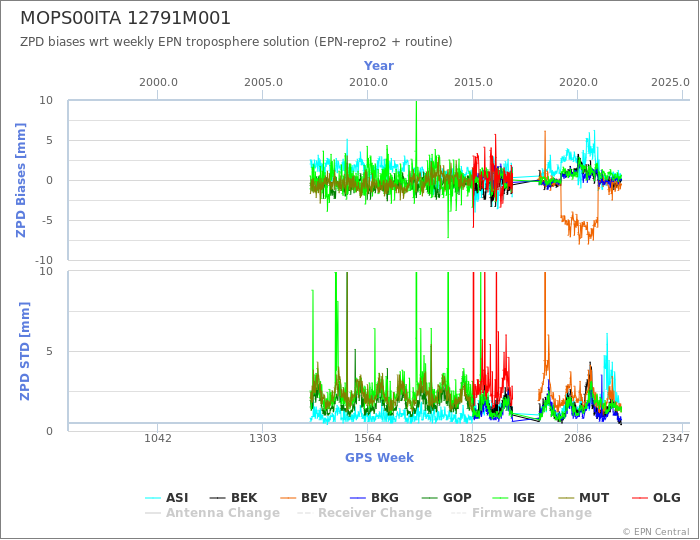The image size is (700, 540).
Task: Click the 2025.0 year tick label
Action: tap(670, 83)
